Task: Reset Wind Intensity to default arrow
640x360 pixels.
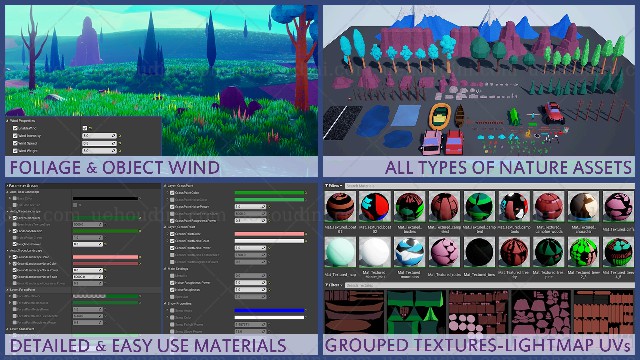Action: 120,136
